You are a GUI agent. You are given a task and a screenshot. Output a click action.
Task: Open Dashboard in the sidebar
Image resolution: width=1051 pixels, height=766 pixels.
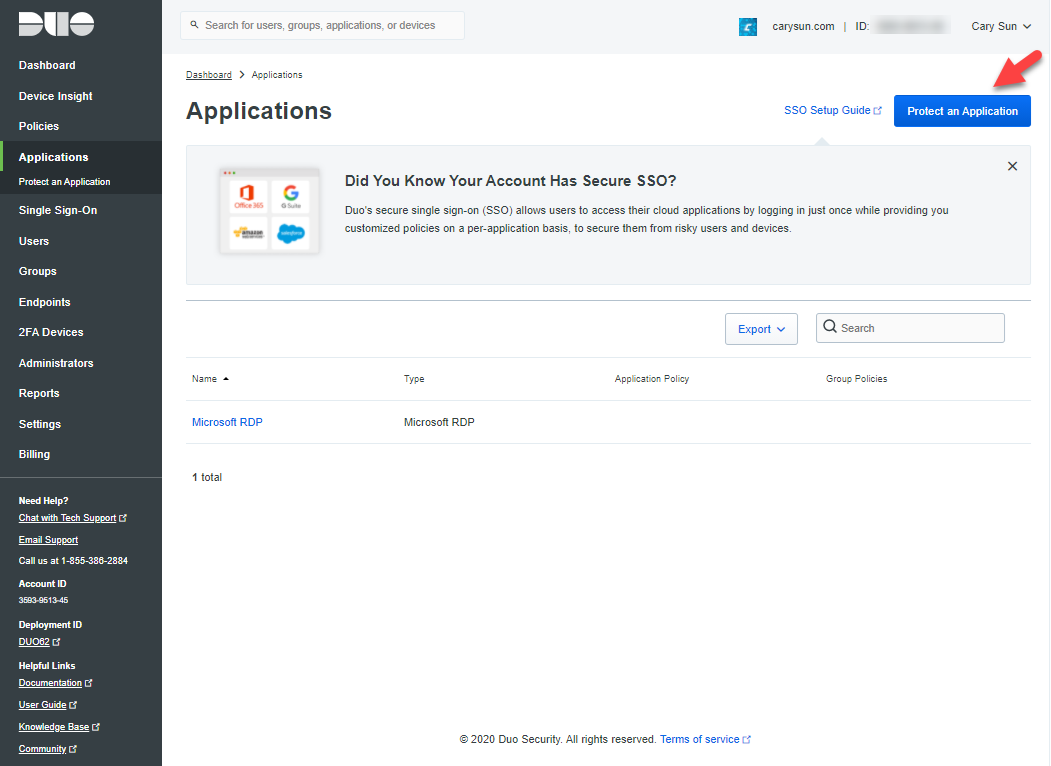pyautogui.click(x=47, y=65)
